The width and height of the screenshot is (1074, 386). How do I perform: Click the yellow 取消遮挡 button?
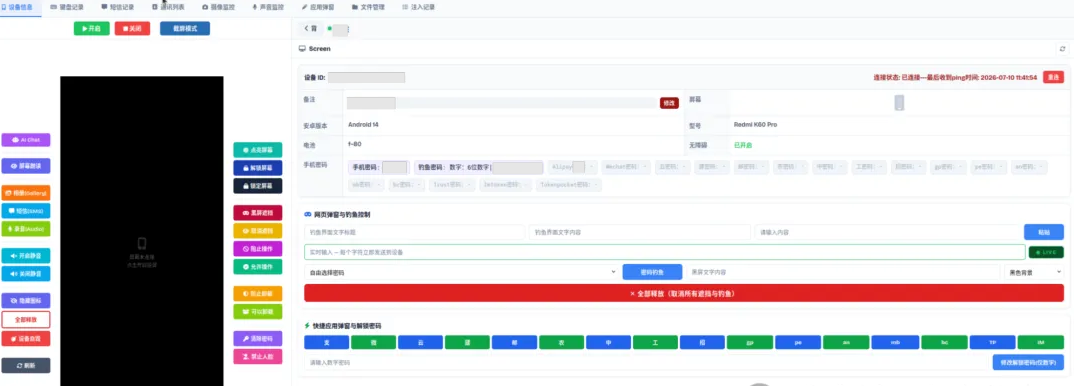(258, 231)
